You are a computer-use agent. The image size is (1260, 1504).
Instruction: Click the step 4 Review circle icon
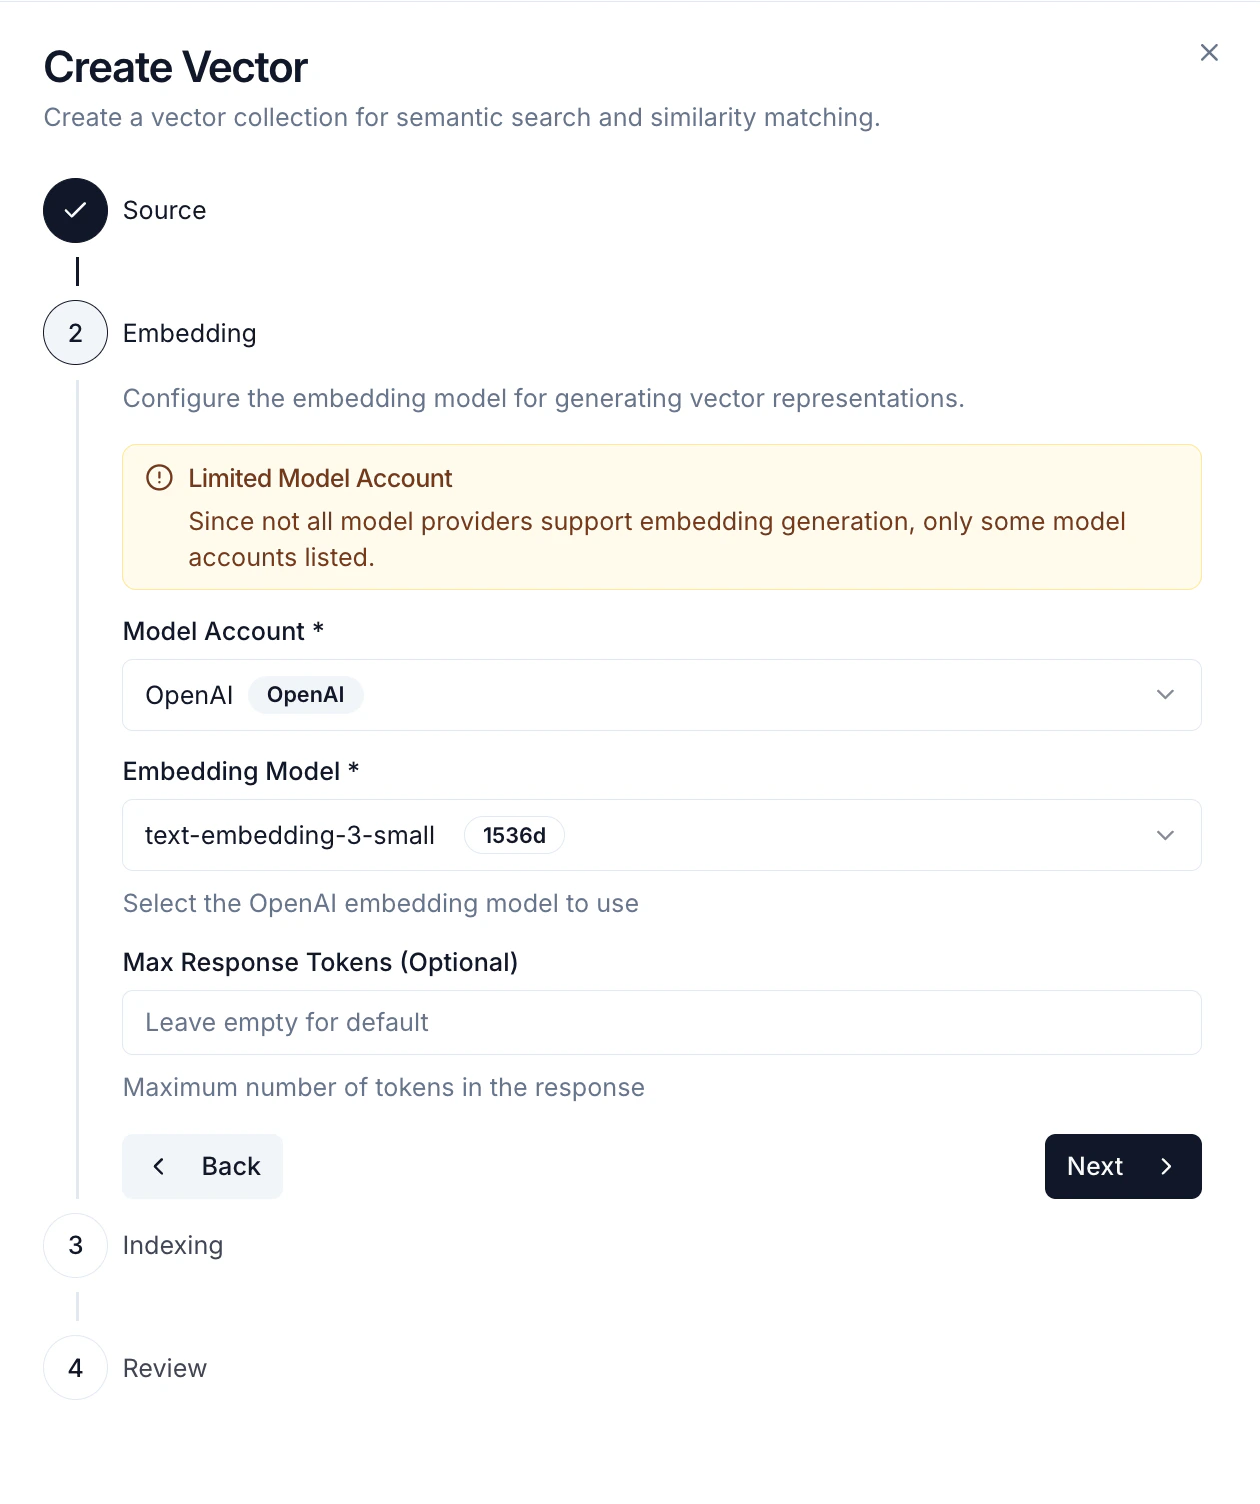point(75,1368)
